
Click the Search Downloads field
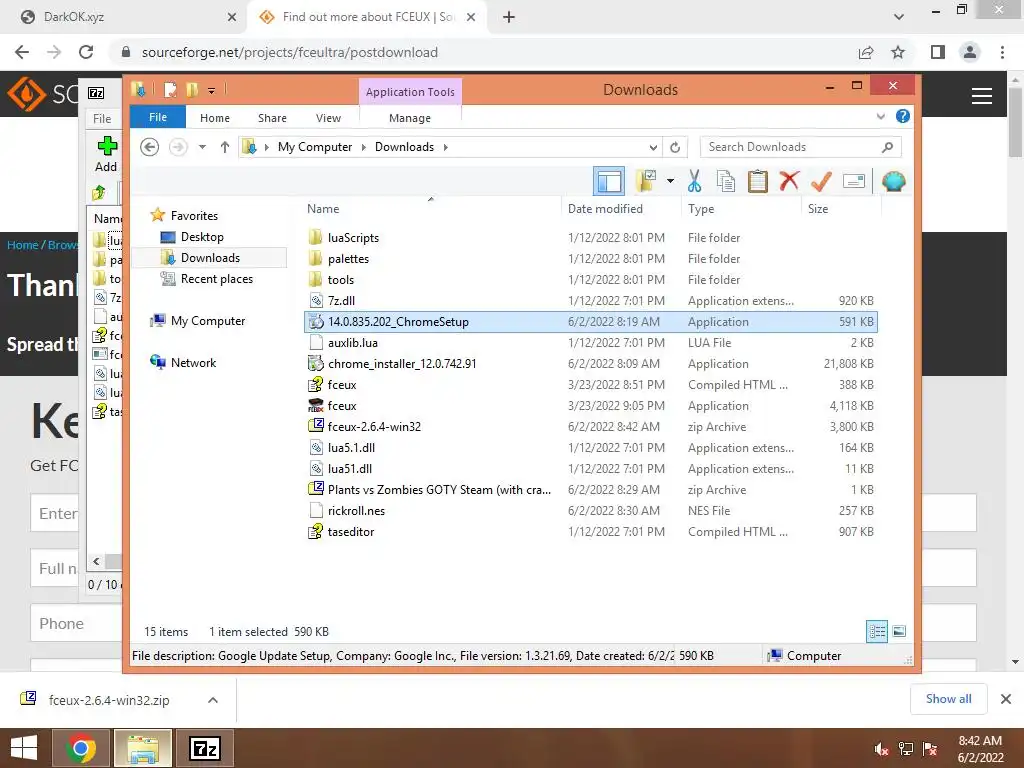point(800,147)
